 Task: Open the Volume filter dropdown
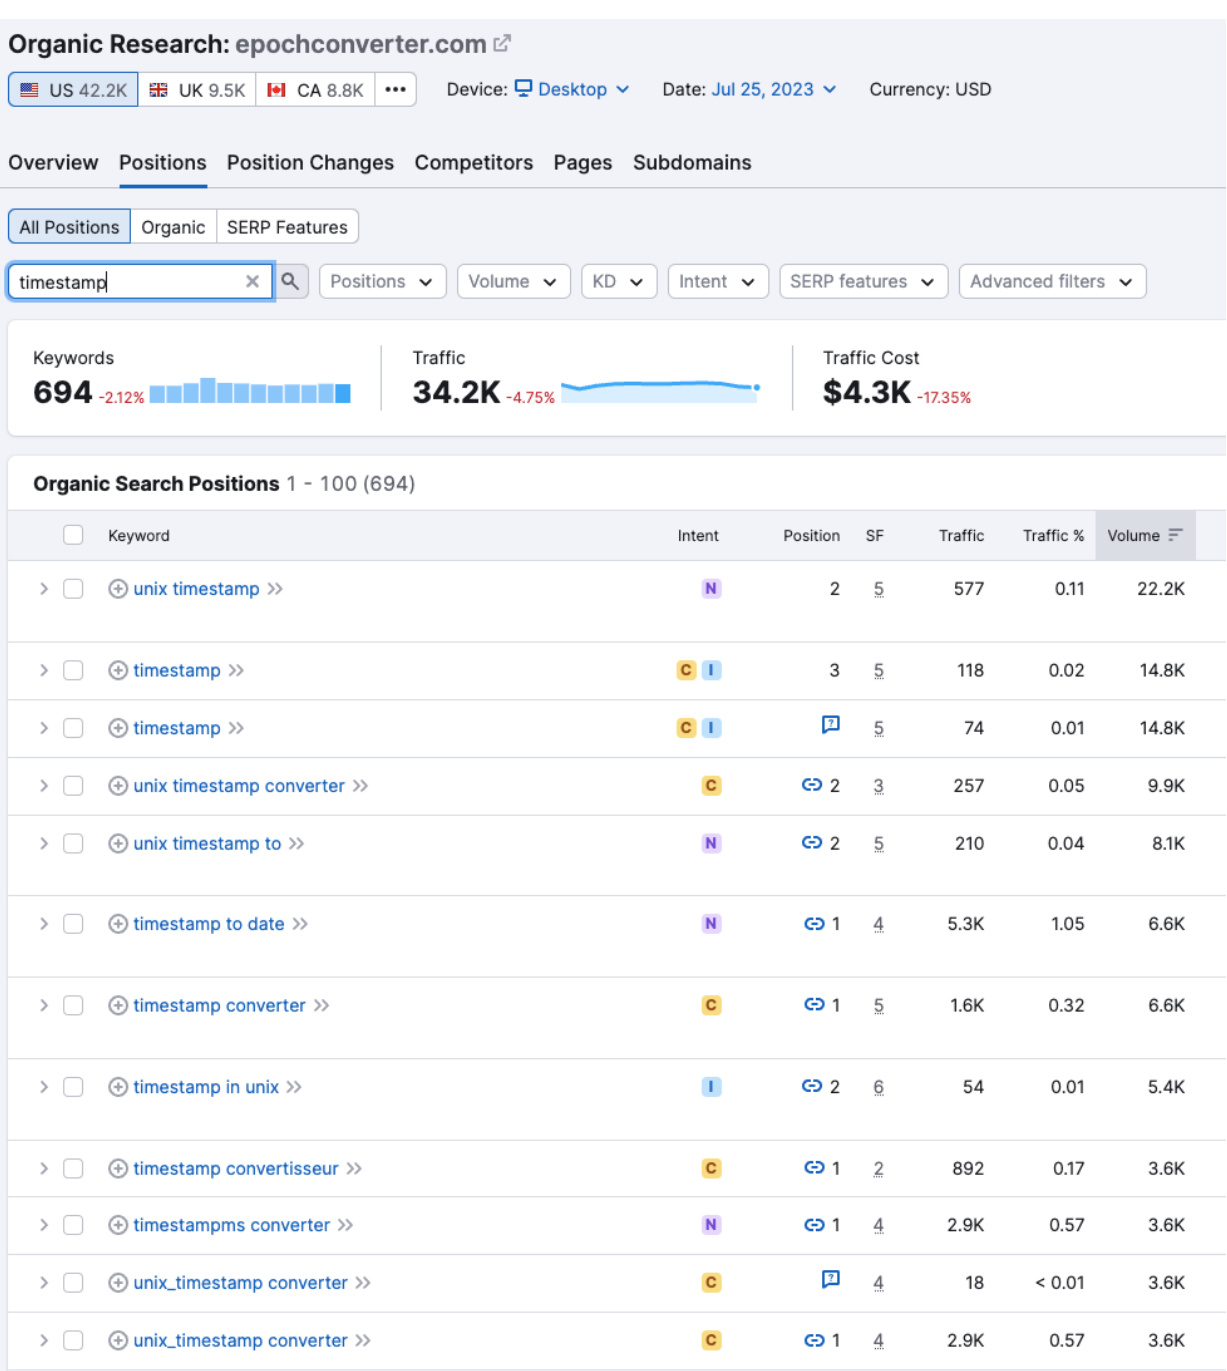[513, 281]
